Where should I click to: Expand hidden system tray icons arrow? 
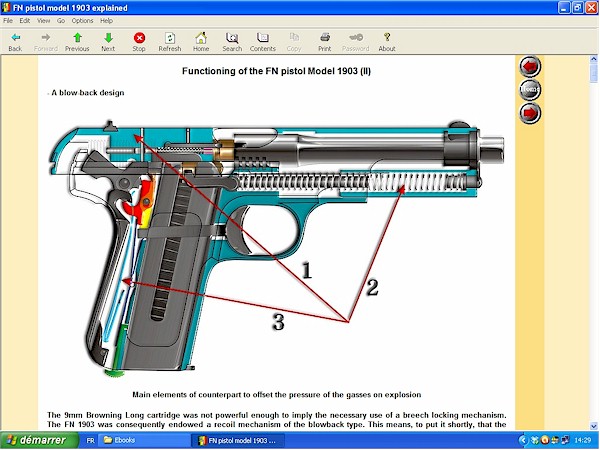click(x=523, y=440)
